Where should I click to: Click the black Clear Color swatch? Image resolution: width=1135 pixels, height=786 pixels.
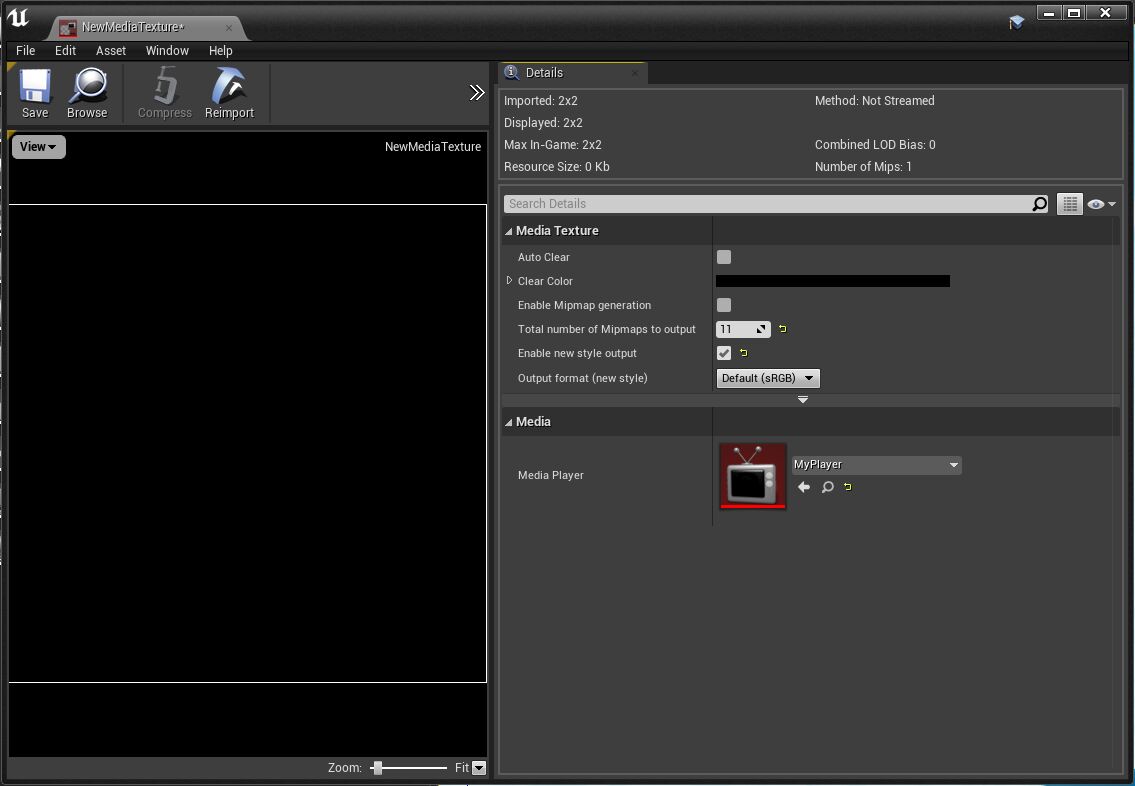pyautogui.click(x=832, y=281)
